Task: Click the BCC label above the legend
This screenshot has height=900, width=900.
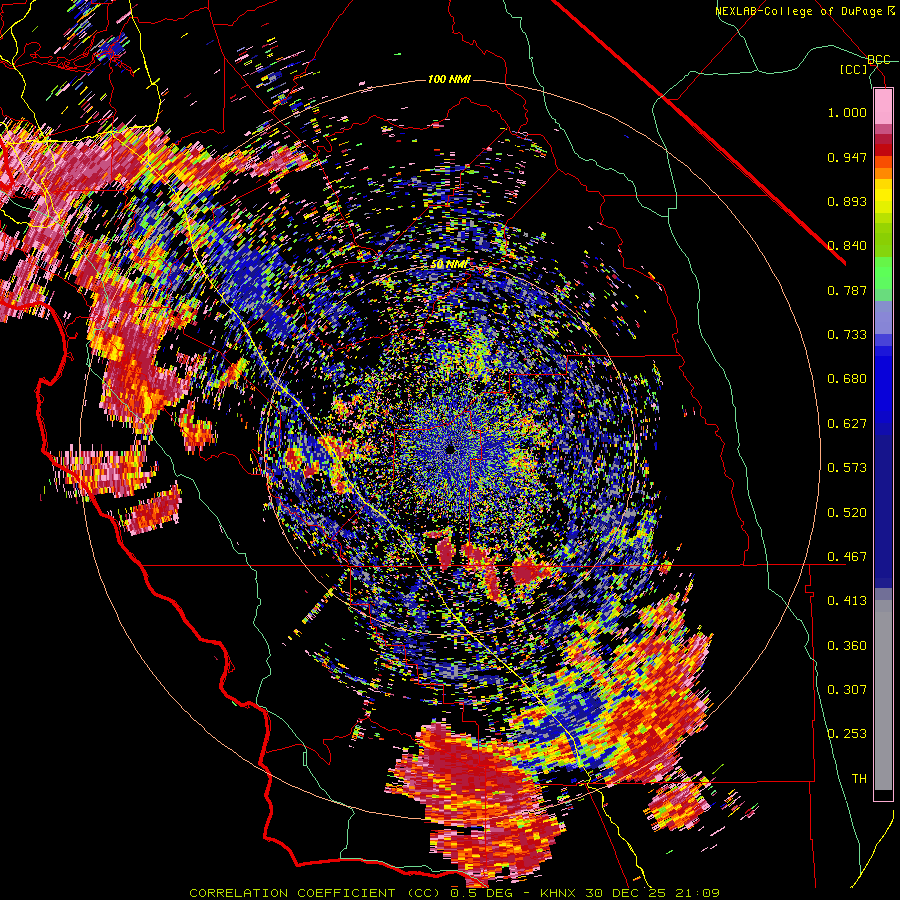Action: tap(878, 60)
